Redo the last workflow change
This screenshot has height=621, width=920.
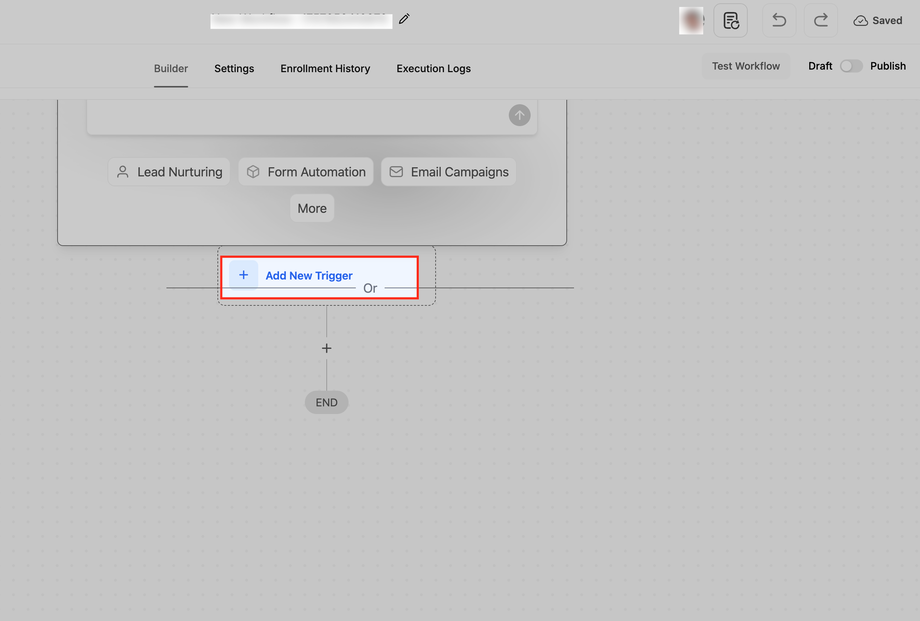[820, 21]
